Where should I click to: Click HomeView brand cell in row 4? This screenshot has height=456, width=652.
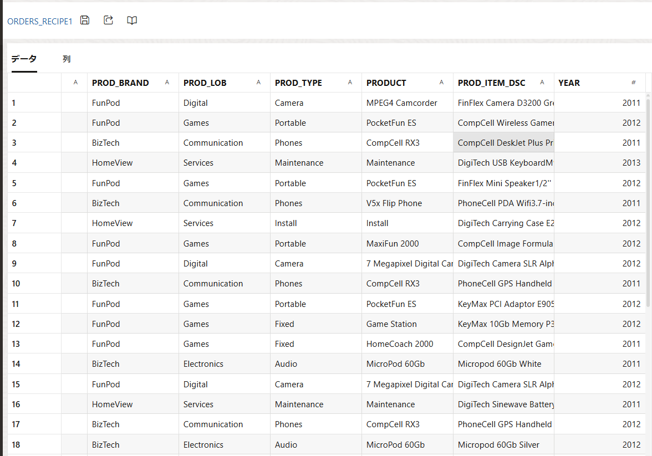point(133,163)
